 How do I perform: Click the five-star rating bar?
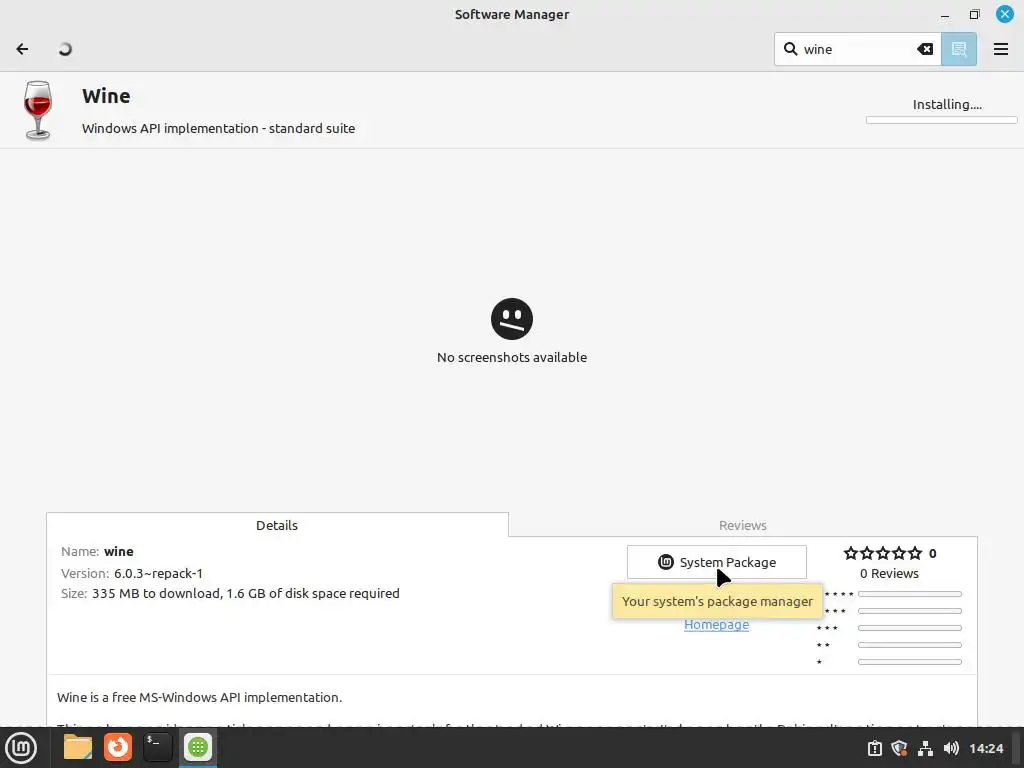(910, 594)
